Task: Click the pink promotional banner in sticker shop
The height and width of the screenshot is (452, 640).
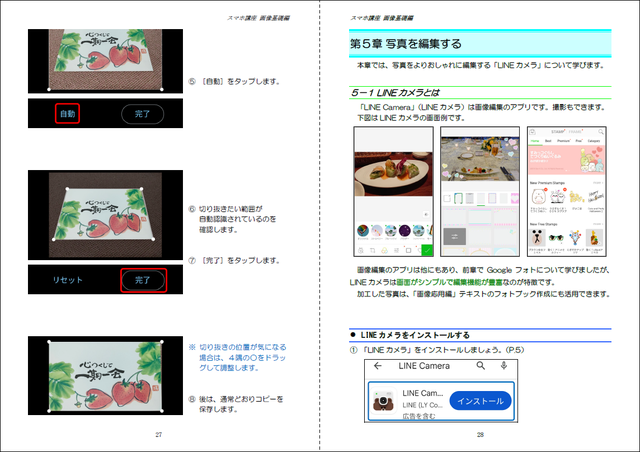Action: (x=566, y=160)
